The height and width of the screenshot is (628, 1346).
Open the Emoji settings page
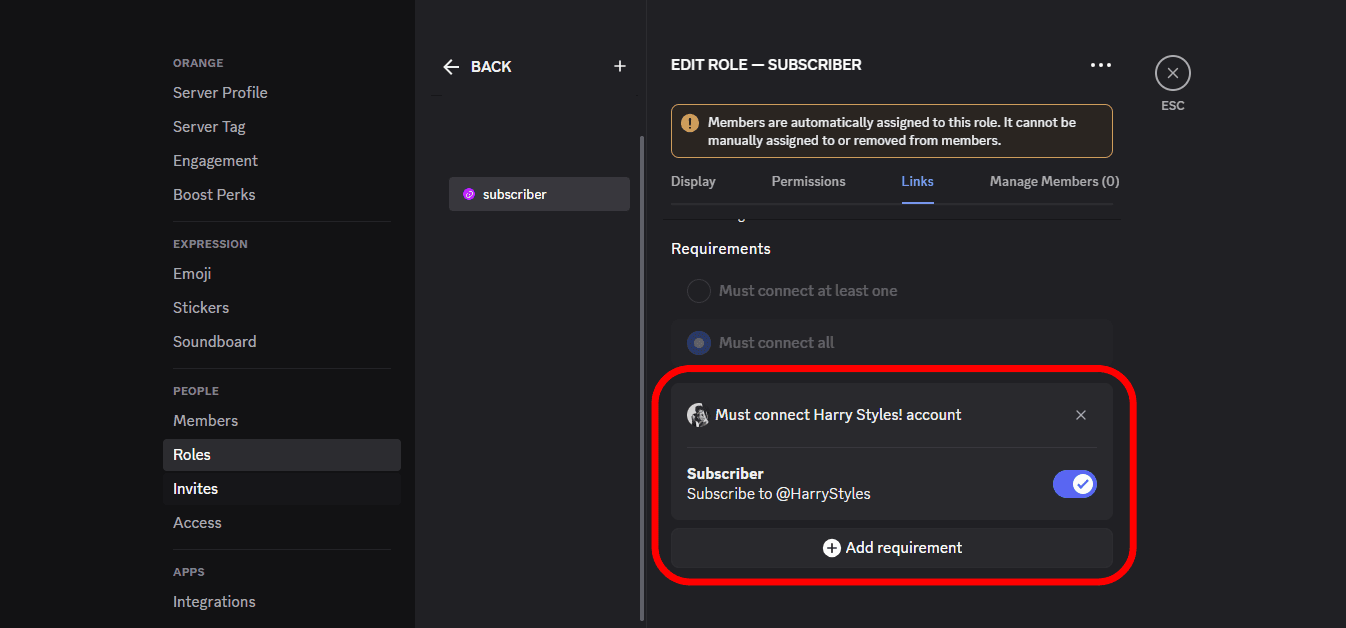point(192,274)
